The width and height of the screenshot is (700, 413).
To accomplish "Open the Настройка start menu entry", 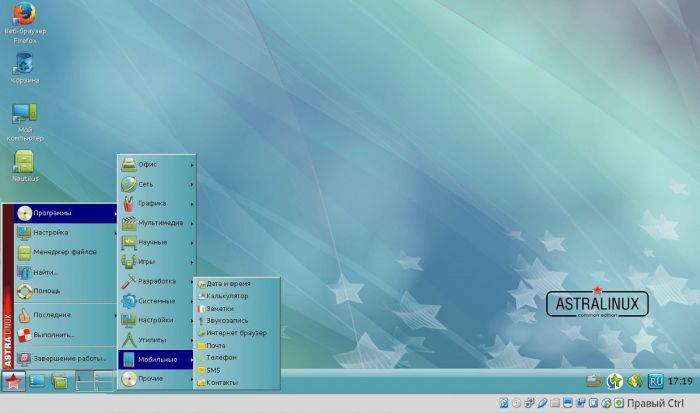I will (66, 232).
